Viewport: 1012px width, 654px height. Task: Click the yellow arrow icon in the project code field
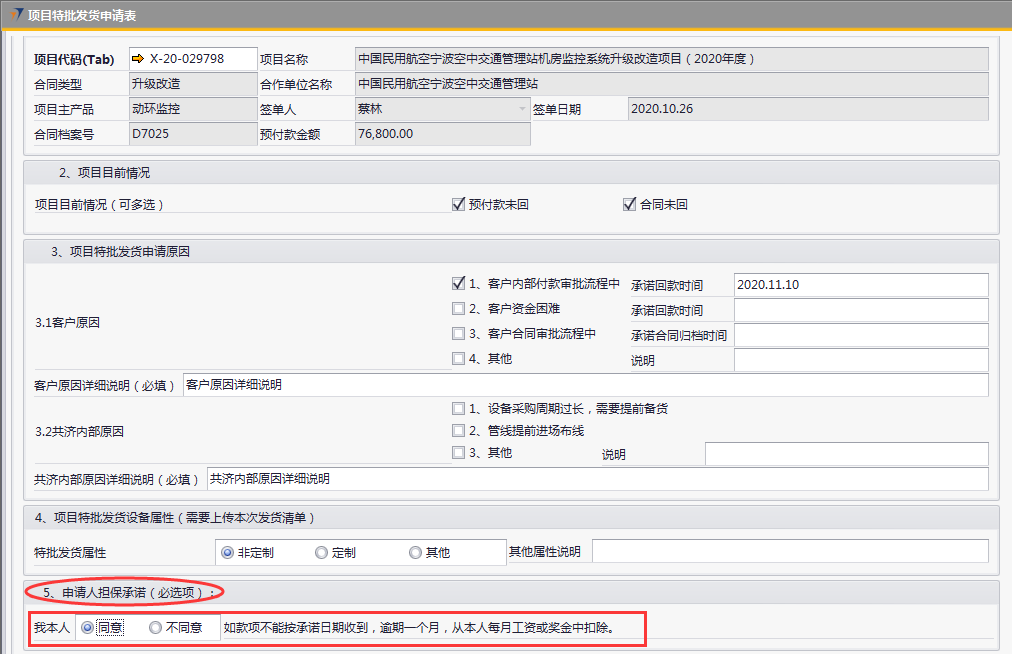pos(138,59)
